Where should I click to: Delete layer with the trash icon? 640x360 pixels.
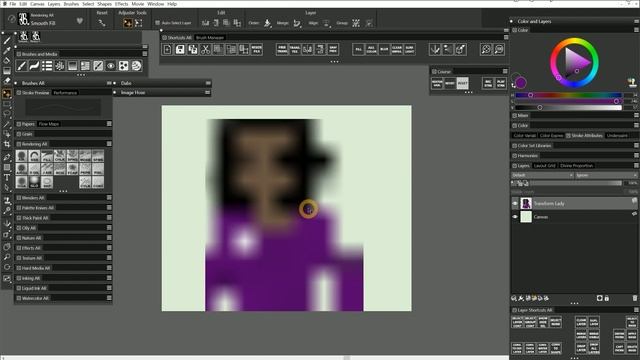pyautogui.click(x=635, y=298)
